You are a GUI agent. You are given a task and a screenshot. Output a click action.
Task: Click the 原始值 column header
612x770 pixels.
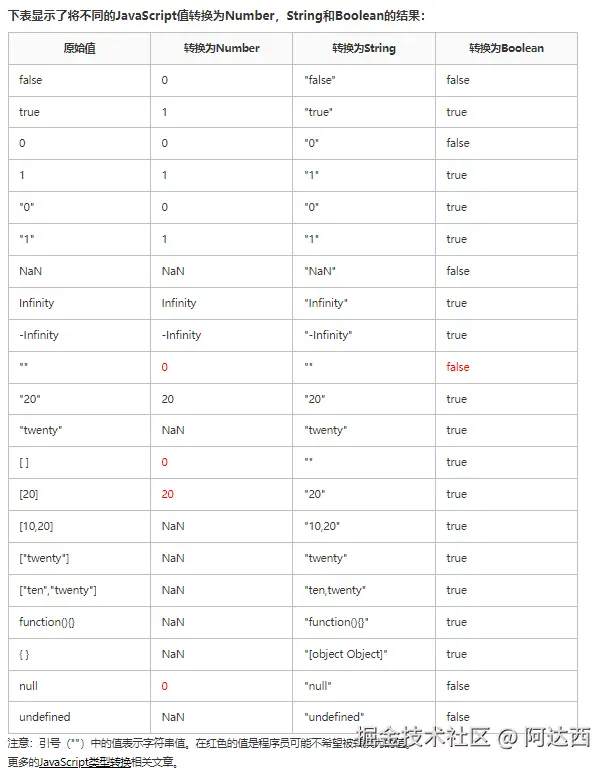(x=79, y=48)
